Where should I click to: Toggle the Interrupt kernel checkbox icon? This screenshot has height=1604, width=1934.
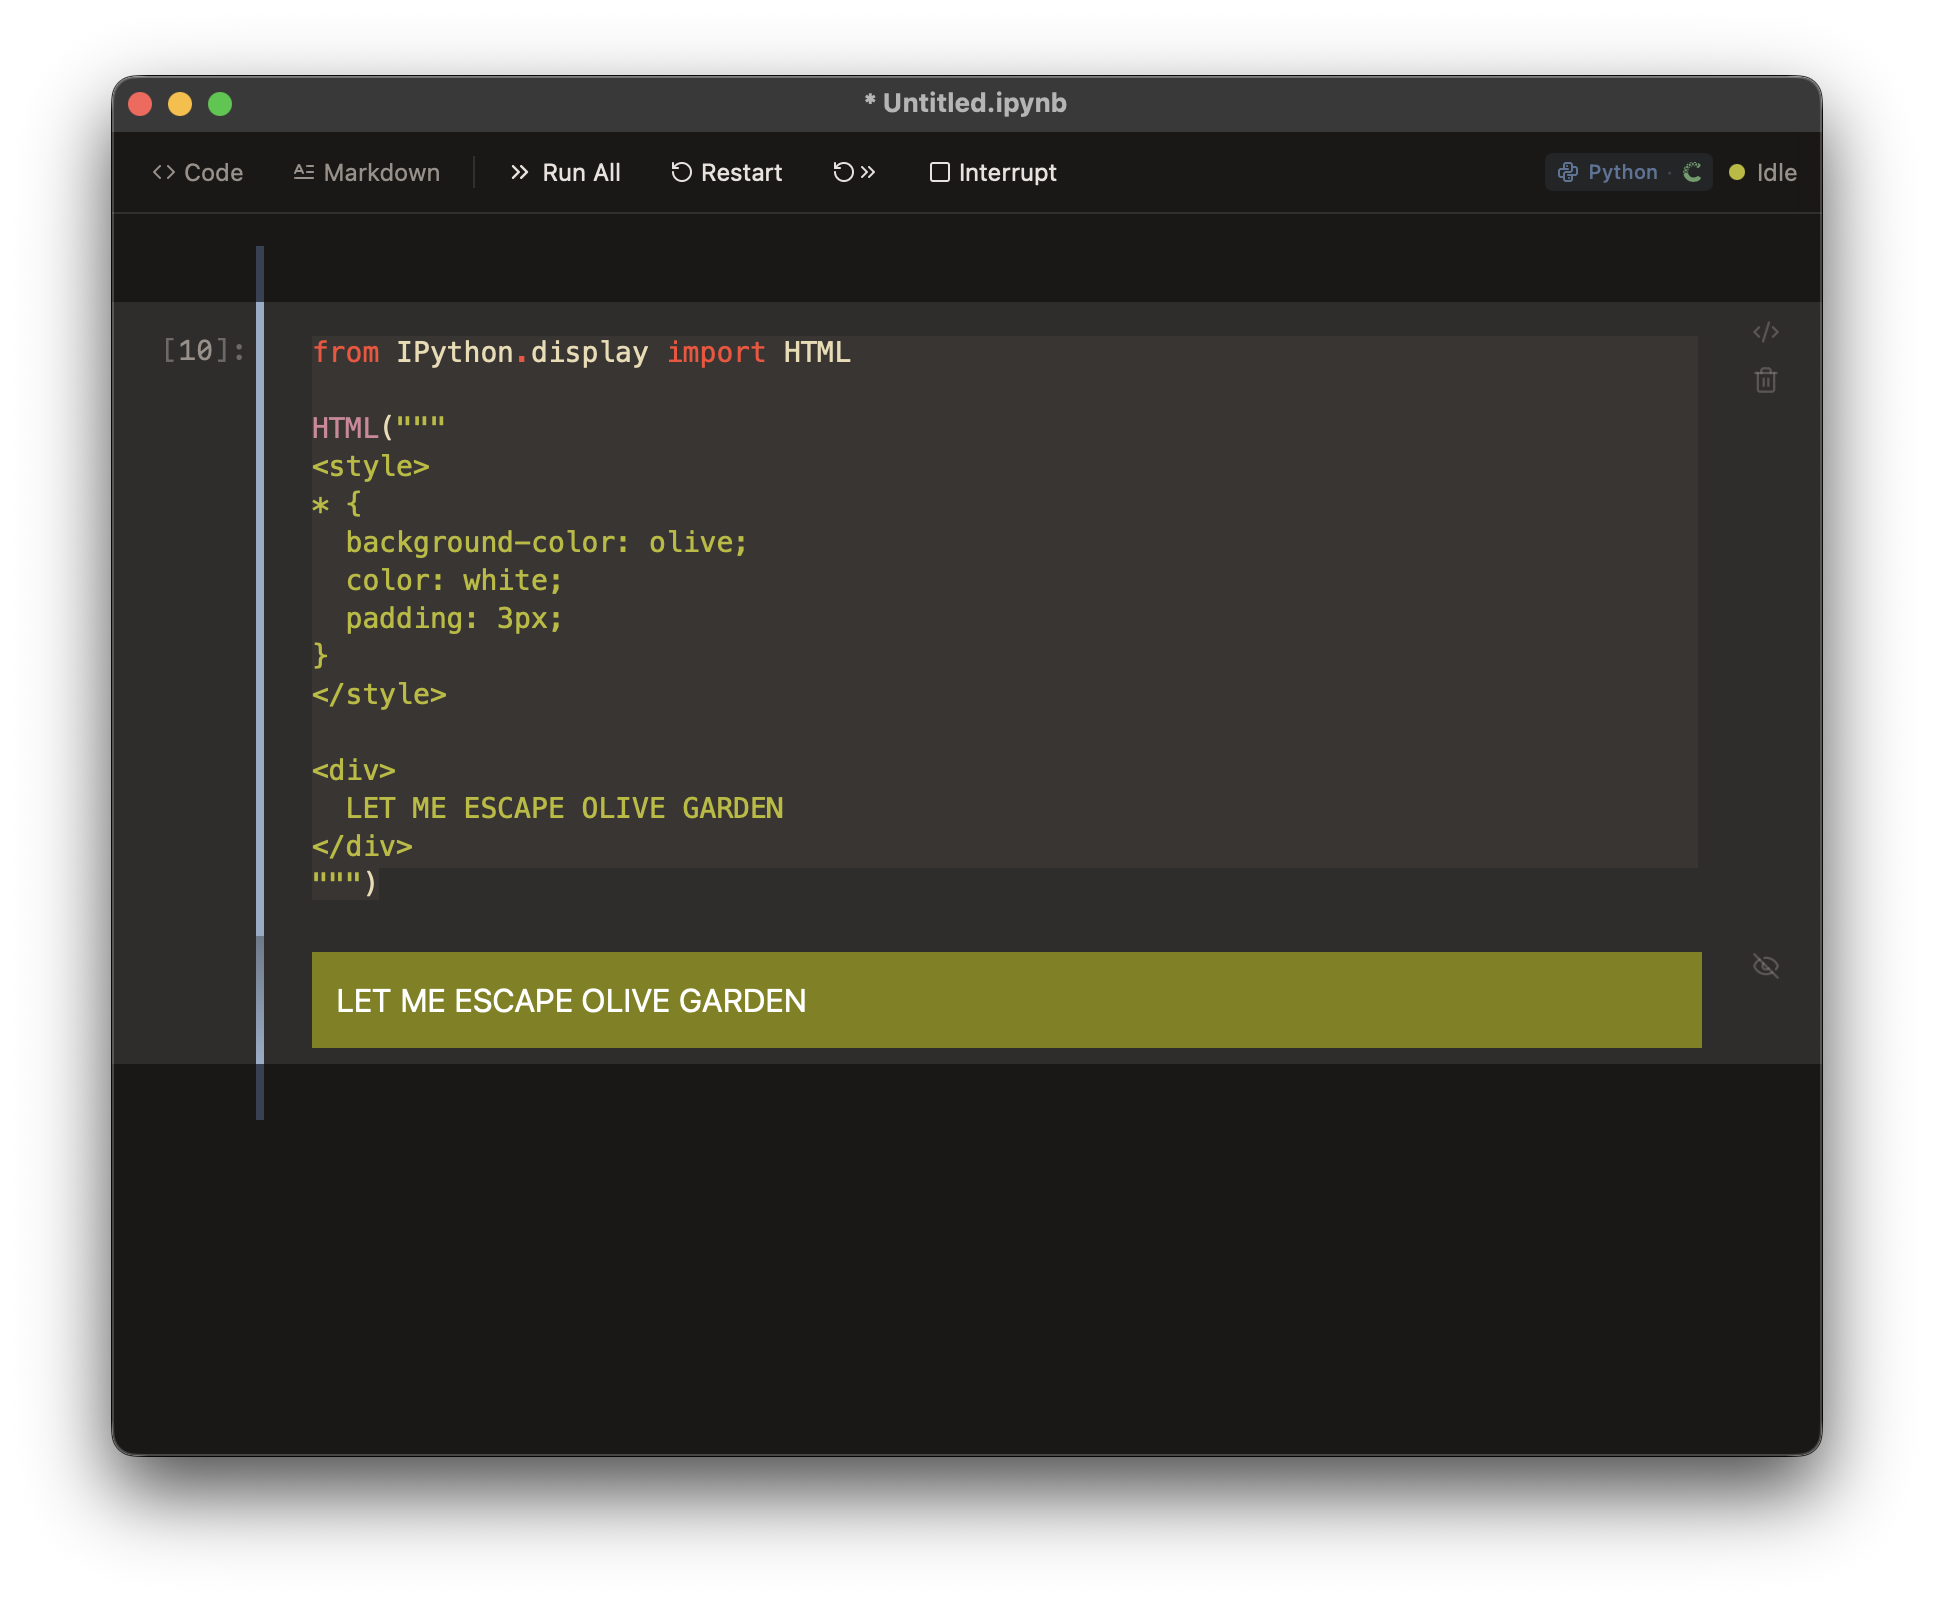tap(939, 172)
